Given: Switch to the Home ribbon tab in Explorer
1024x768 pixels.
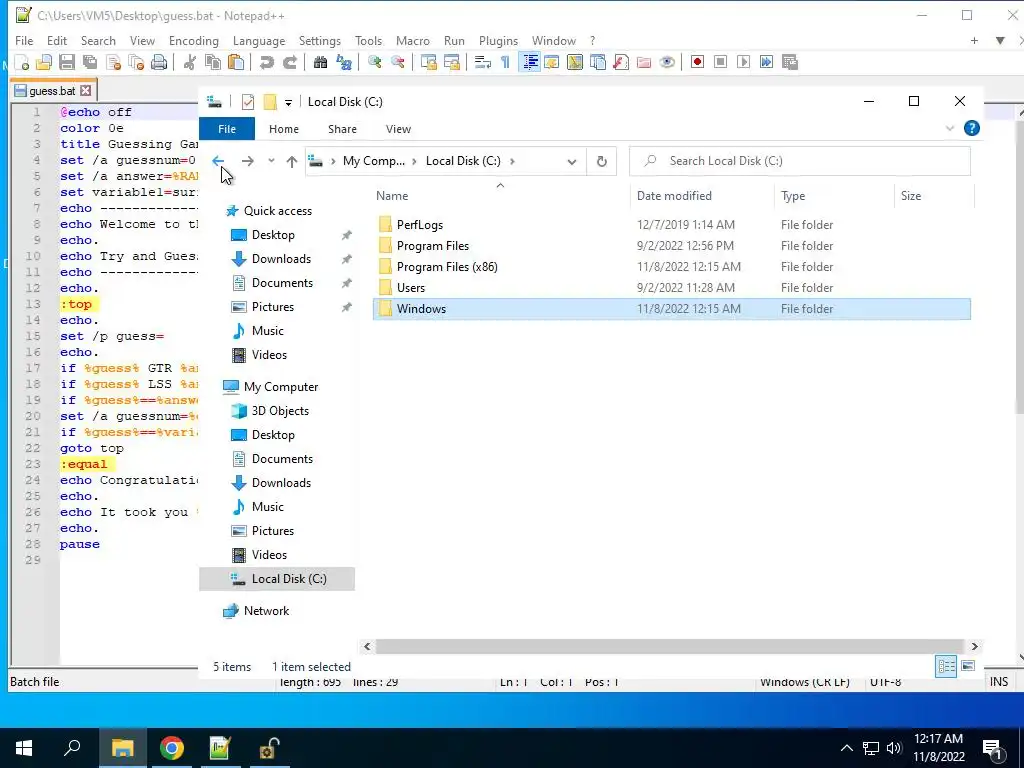Looking at the screenshot, I should [x=283, y=129].
